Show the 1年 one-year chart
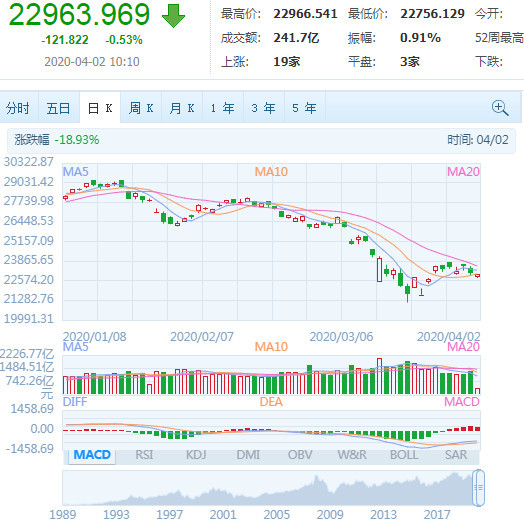 [x=223, y=108]
